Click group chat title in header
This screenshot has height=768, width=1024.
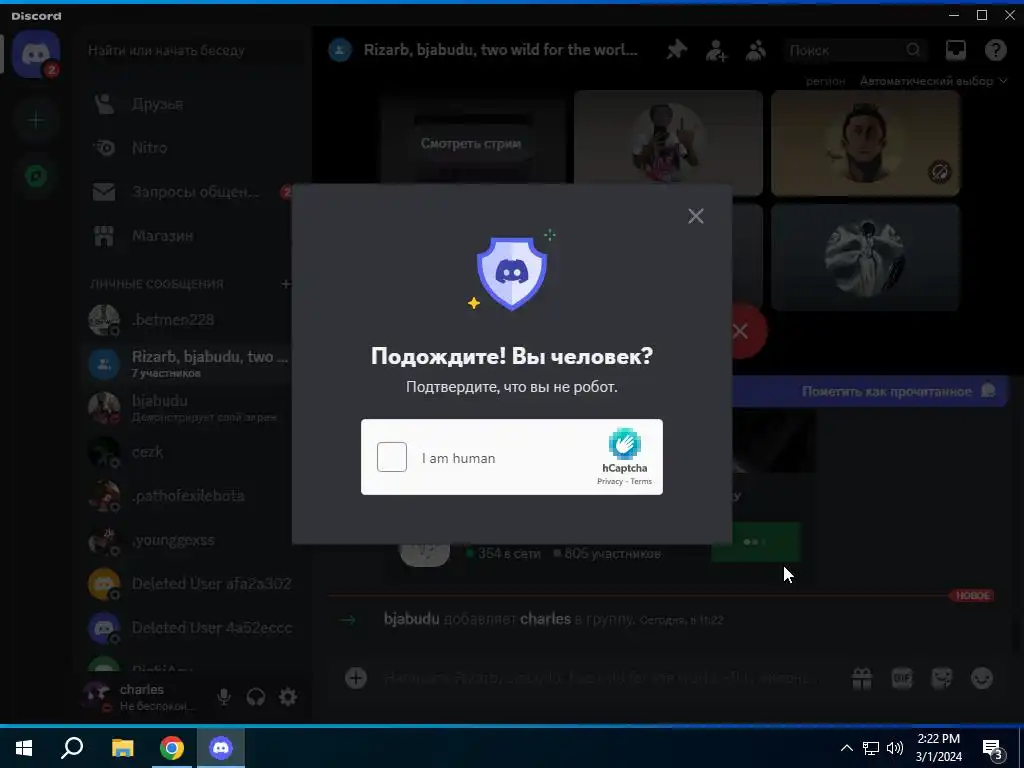tap(500, 50)
